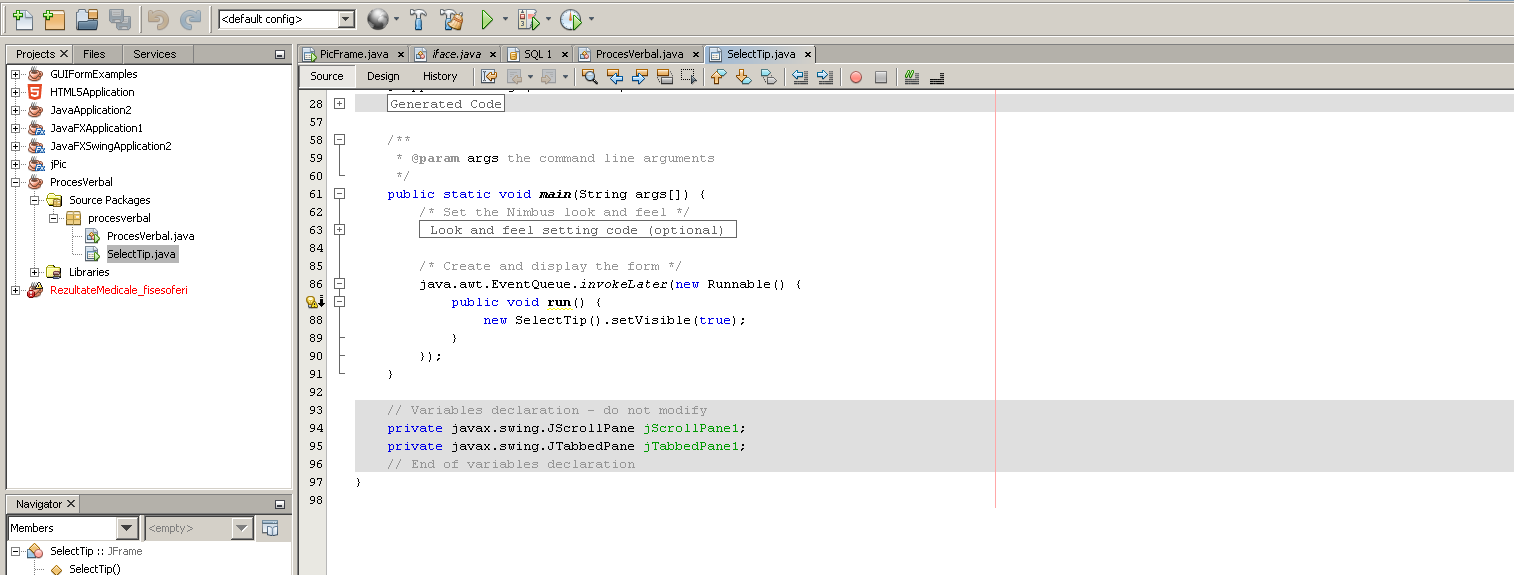Select SelectTip.java in Projects tree

pos(141,254)
